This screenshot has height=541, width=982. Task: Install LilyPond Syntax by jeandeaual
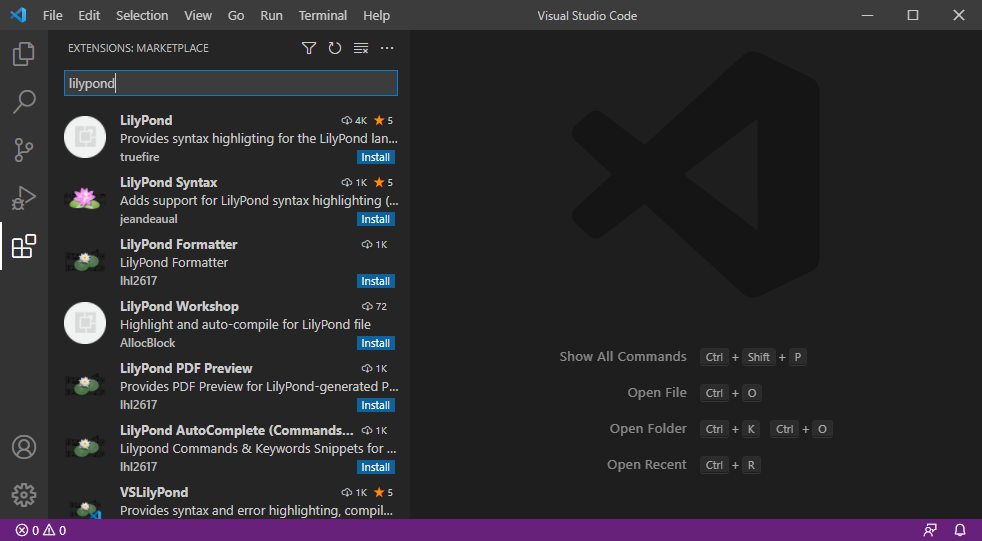pyautogui.click(x=376, y=219)
